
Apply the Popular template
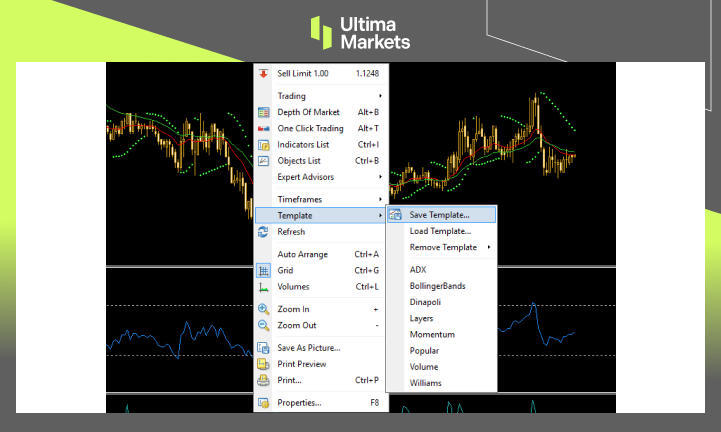(x=441, y=351)
